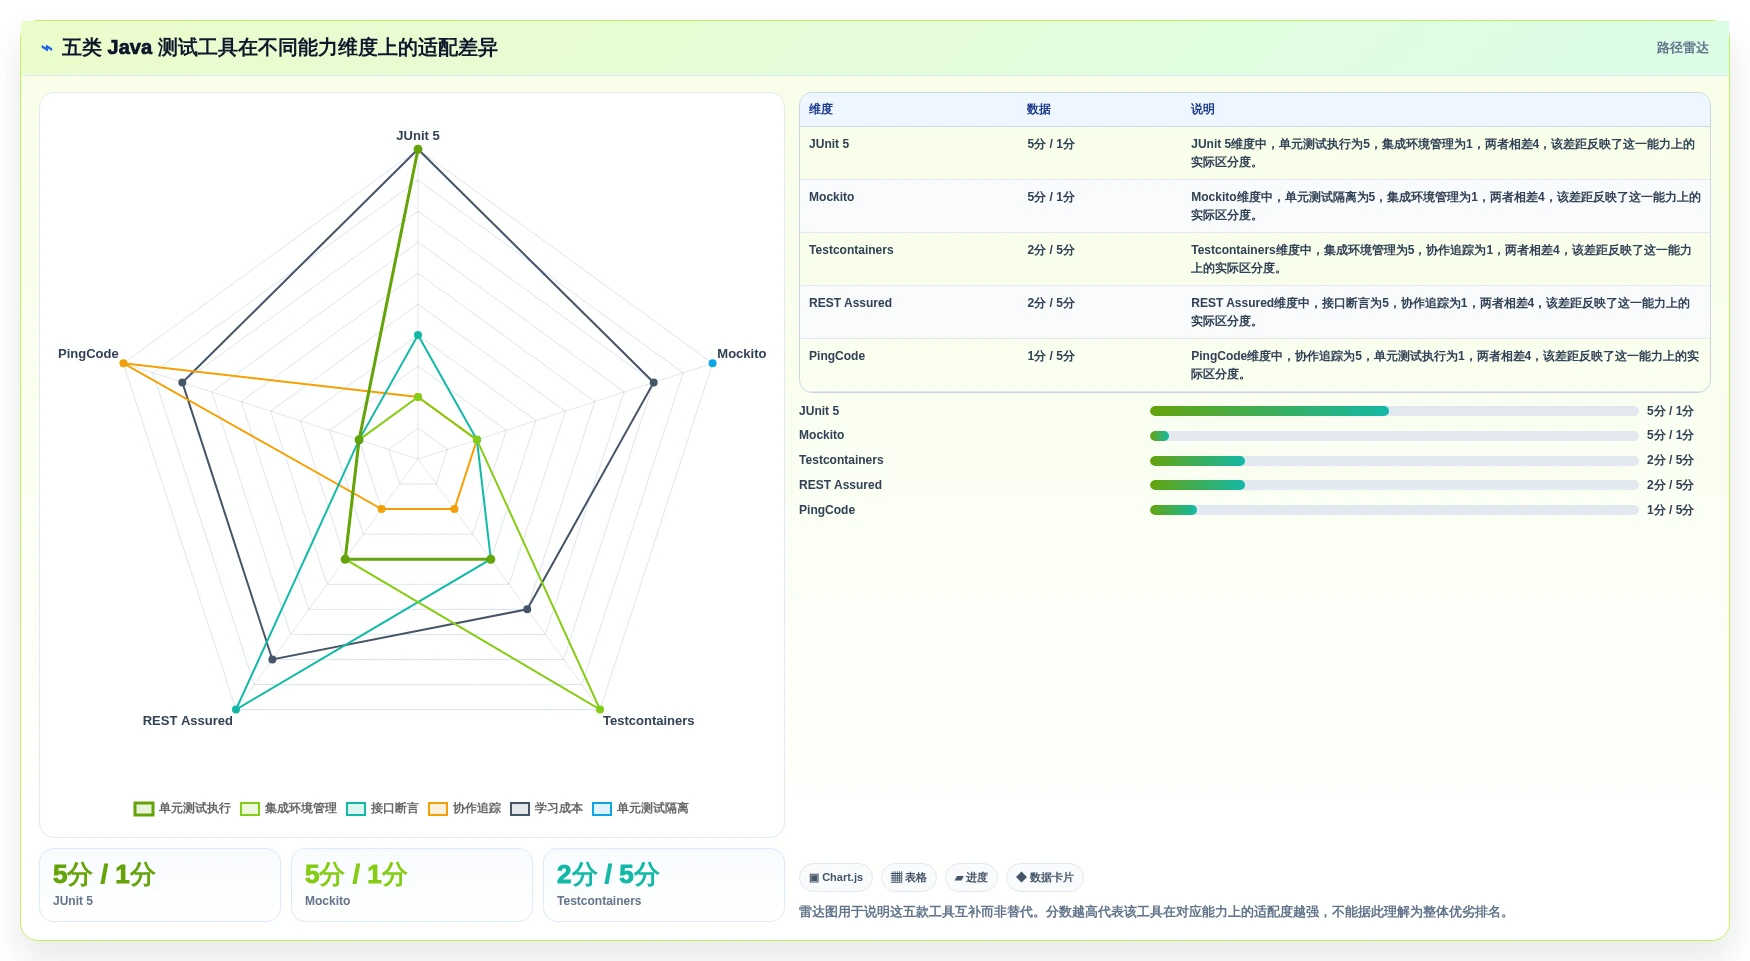The height and width of the screenshot is (961, 1750).
Task: Click the orange data point at PingCode vertex
Action: point(123,363)
